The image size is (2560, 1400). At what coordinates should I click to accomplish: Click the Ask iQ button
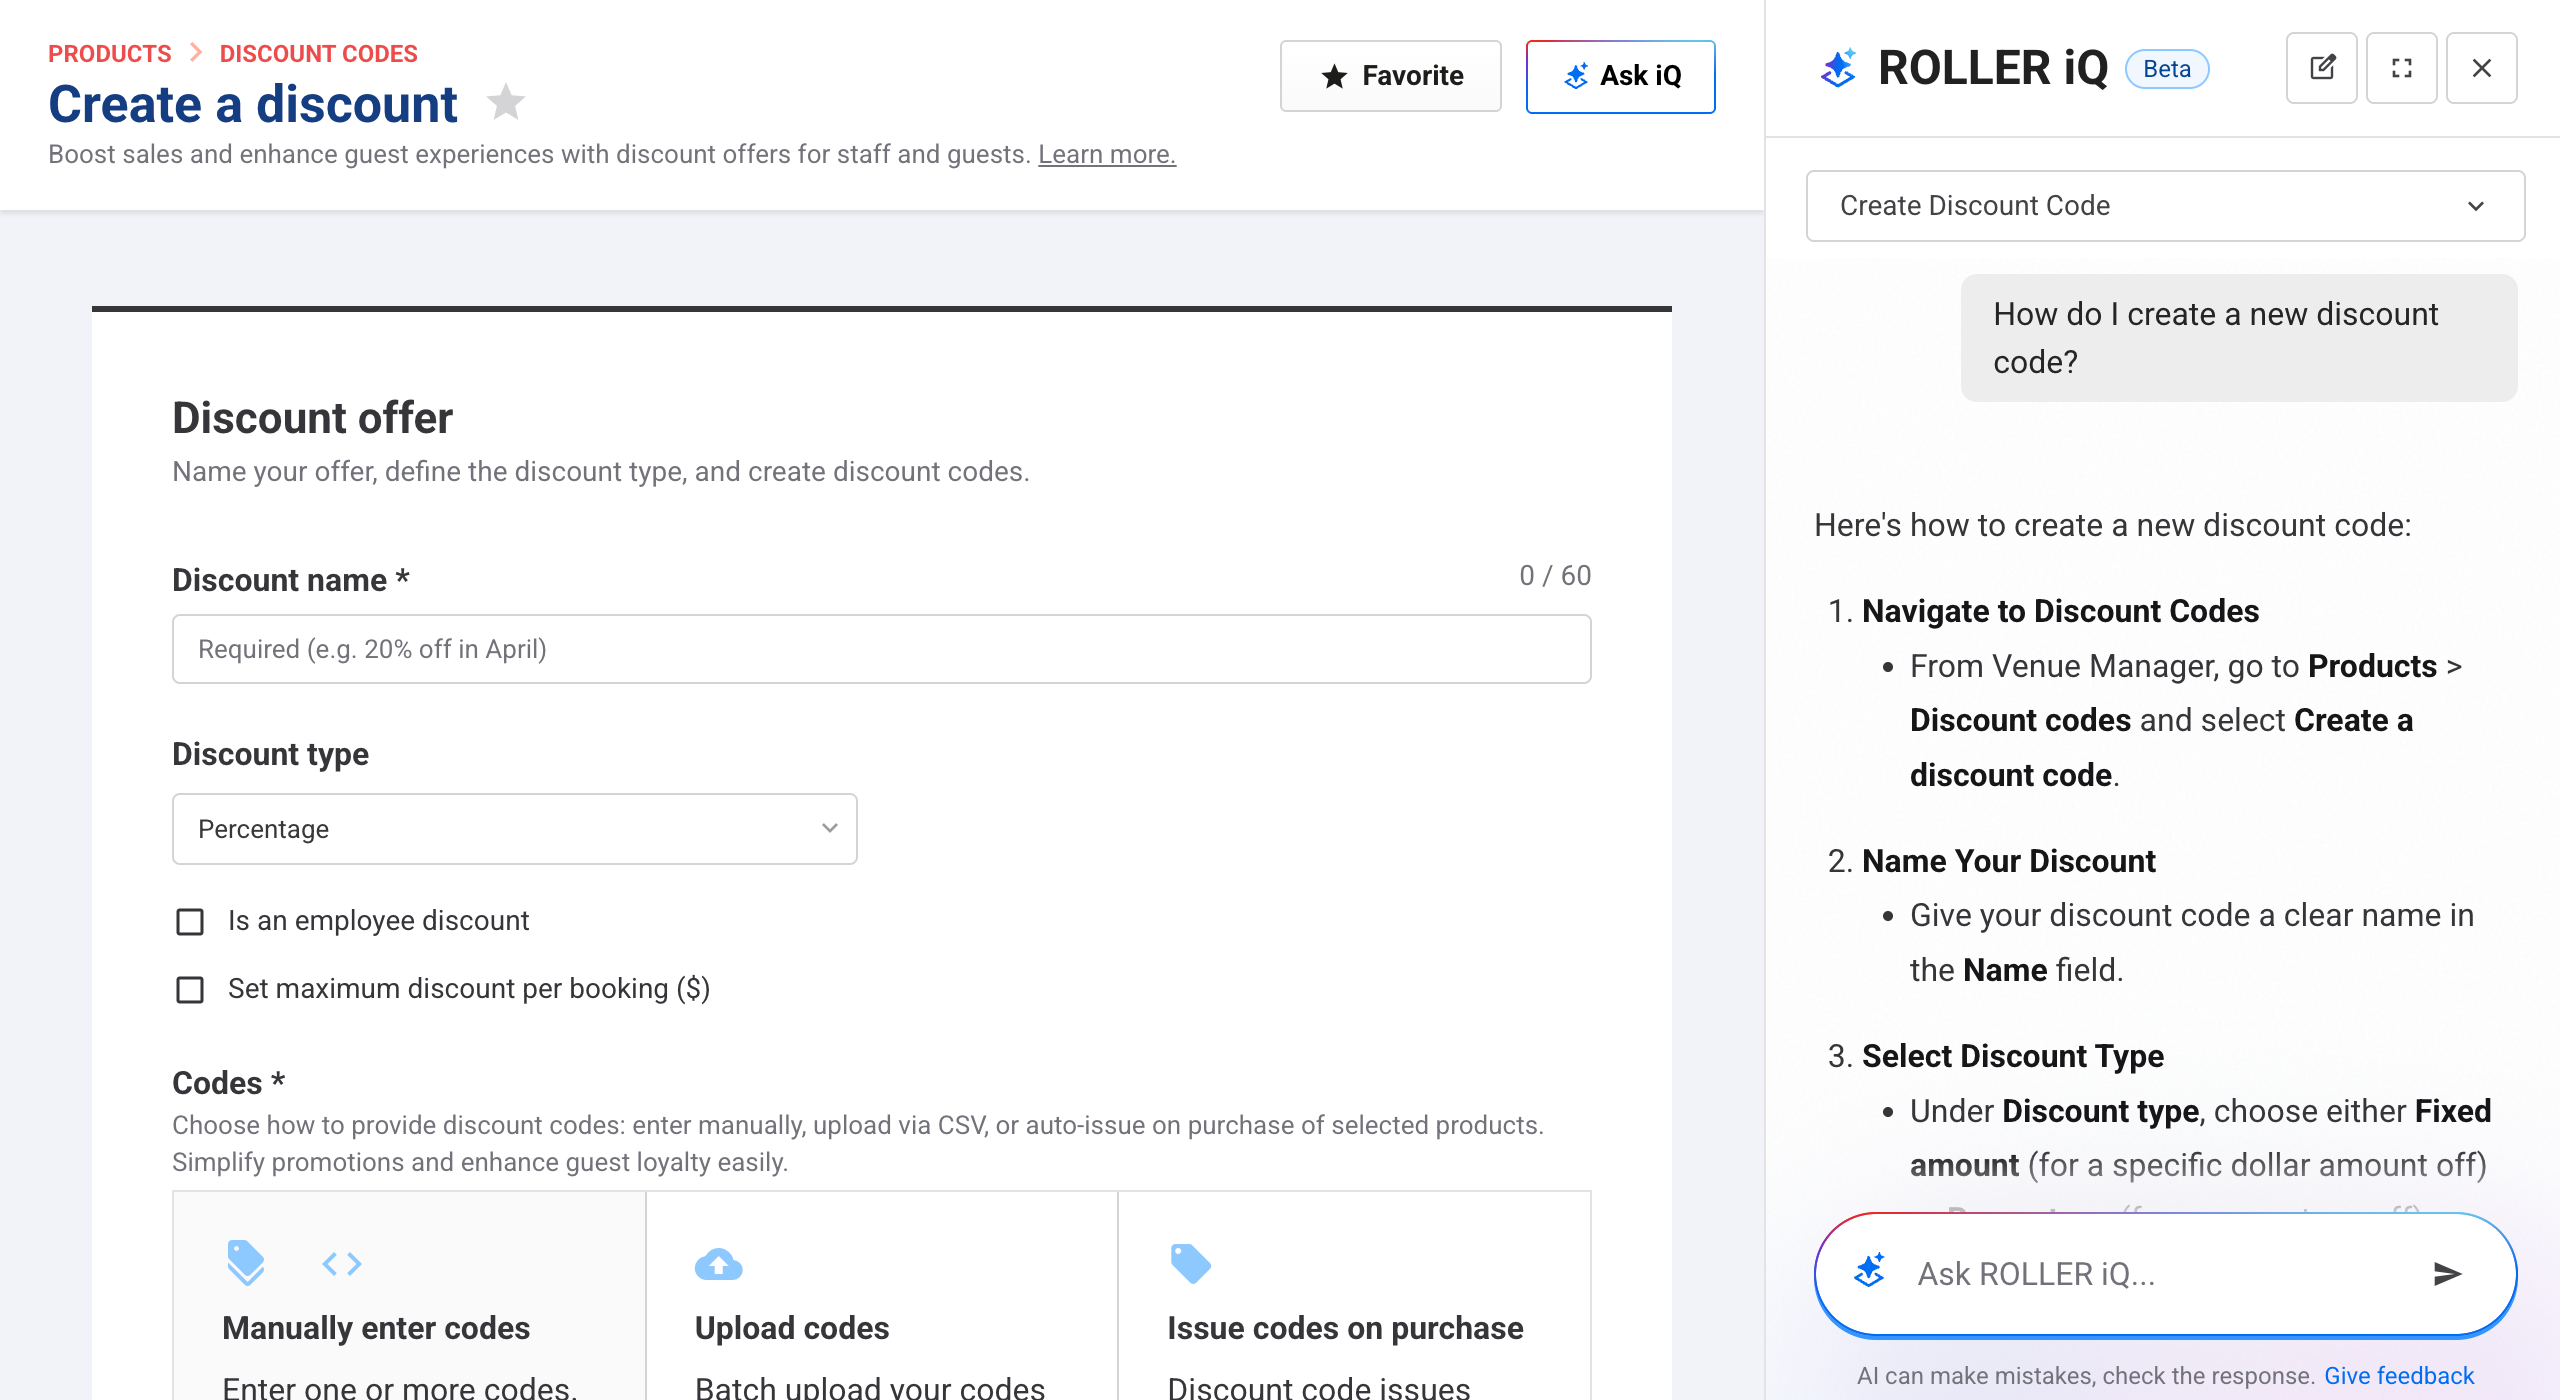click(1620, 75)
